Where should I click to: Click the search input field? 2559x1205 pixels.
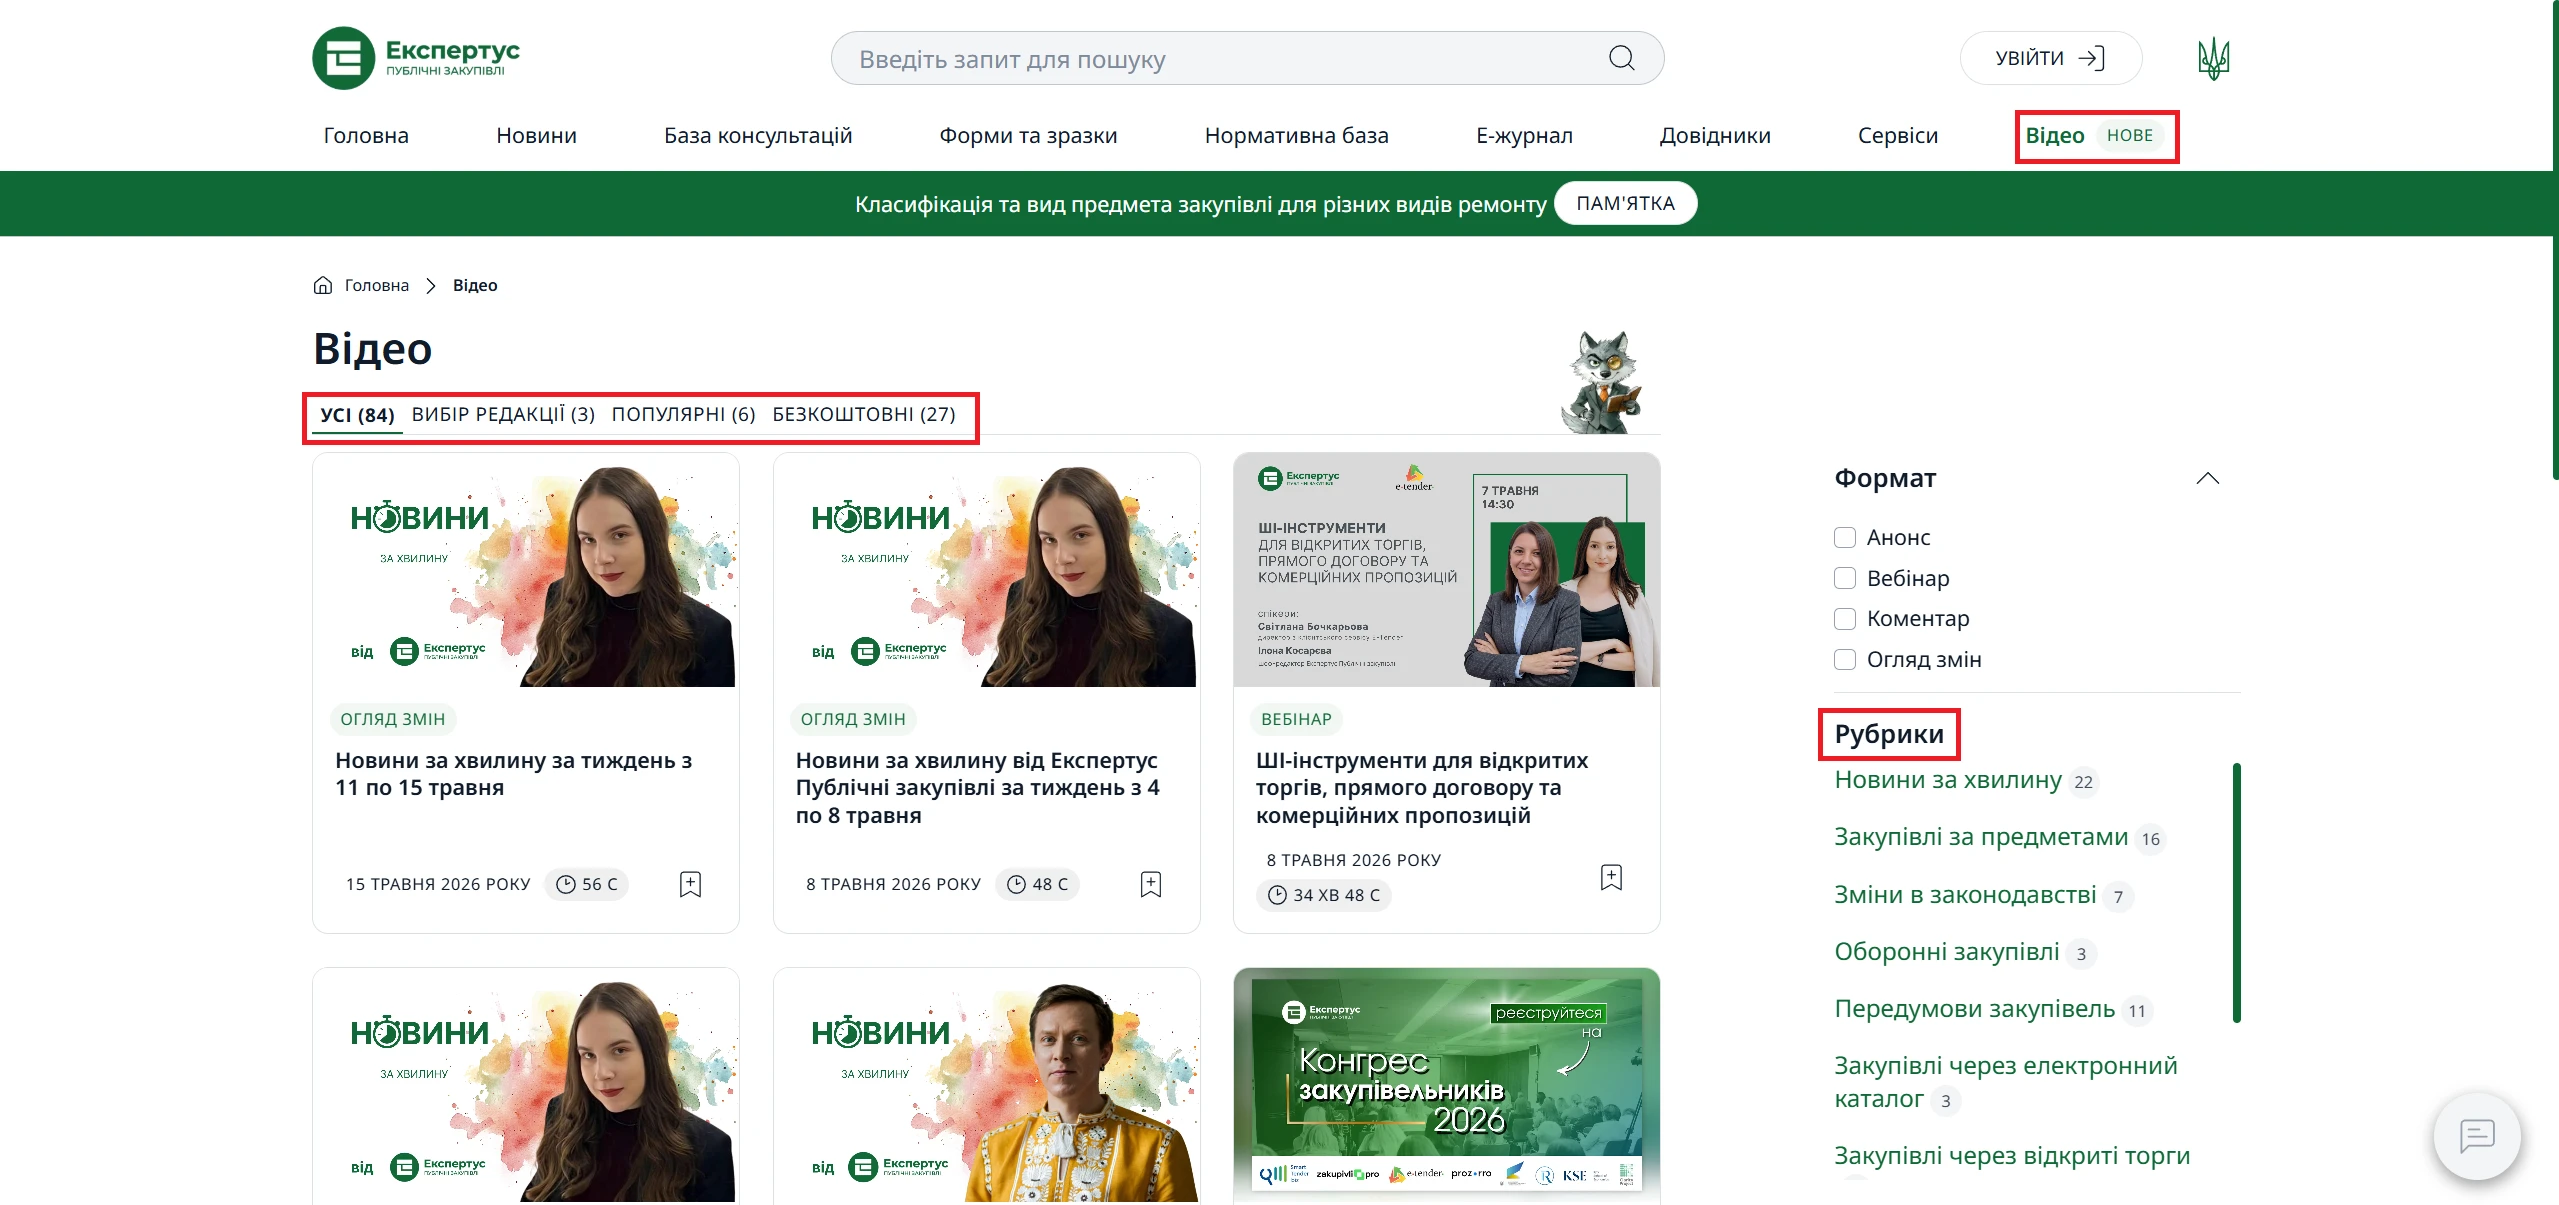[1247, 58]
